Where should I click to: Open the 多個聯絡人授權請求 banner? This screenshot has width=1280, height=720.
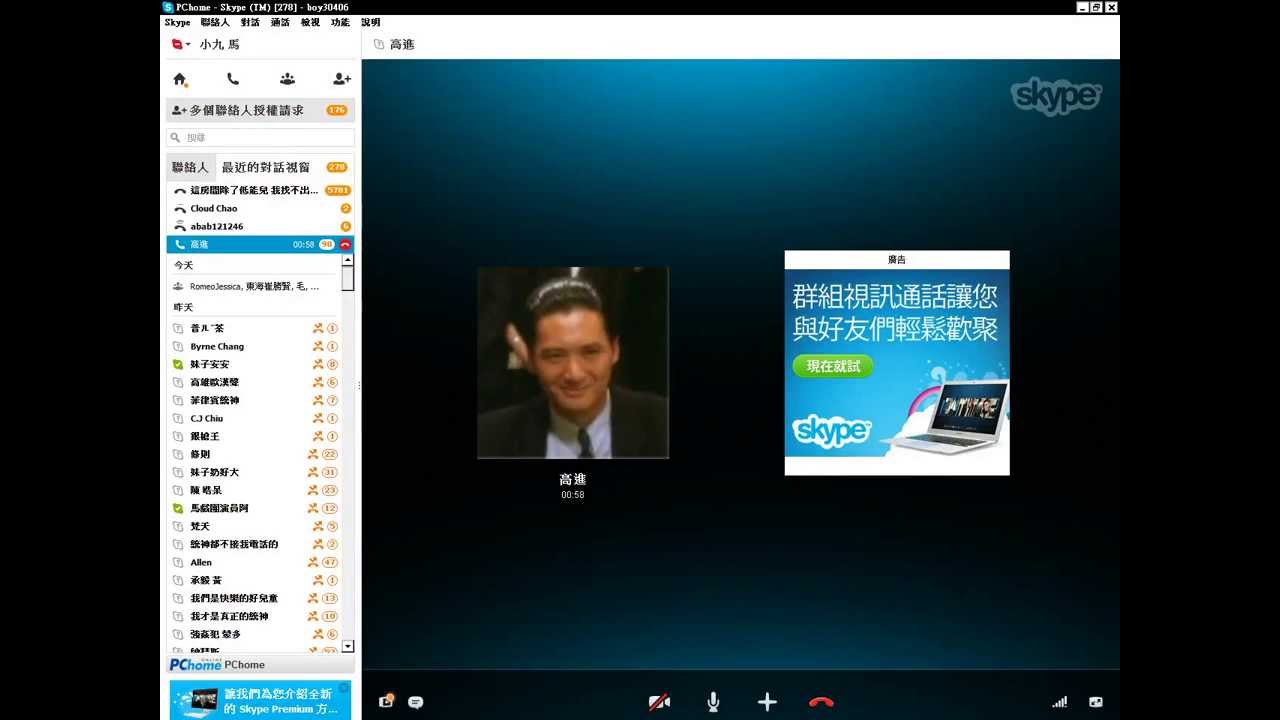pos(260,110)
